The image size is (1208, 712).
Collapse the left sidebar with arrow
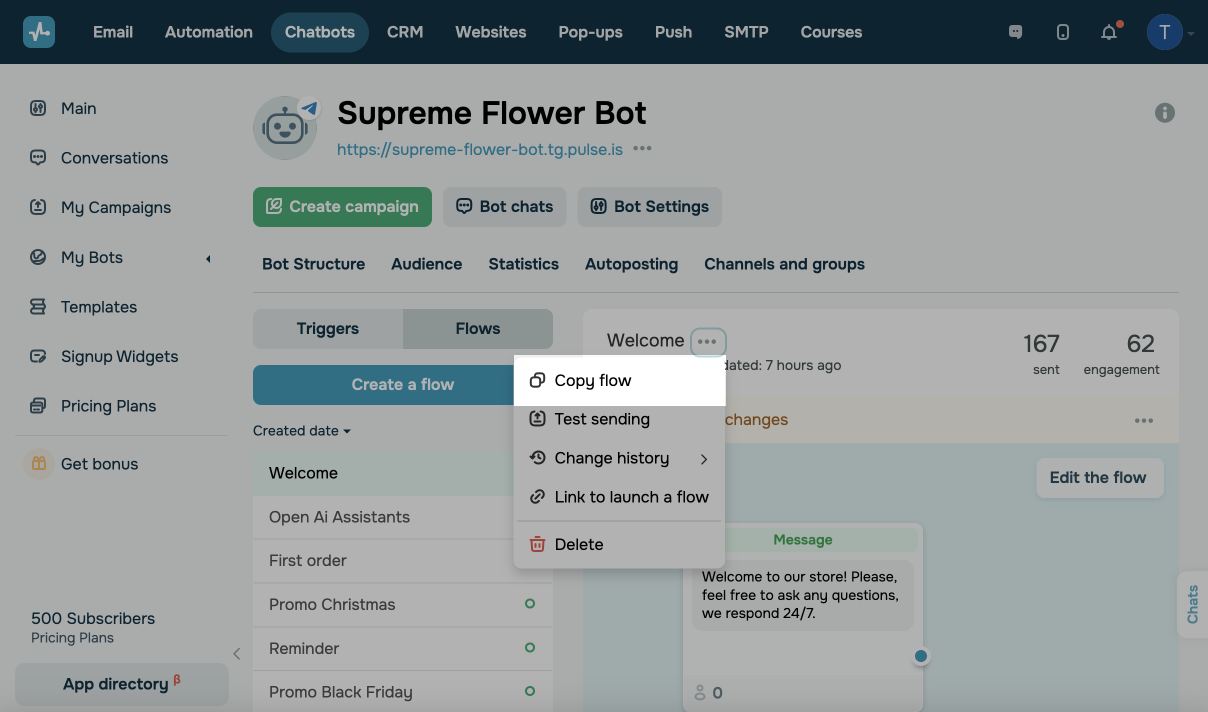point(236,654)
